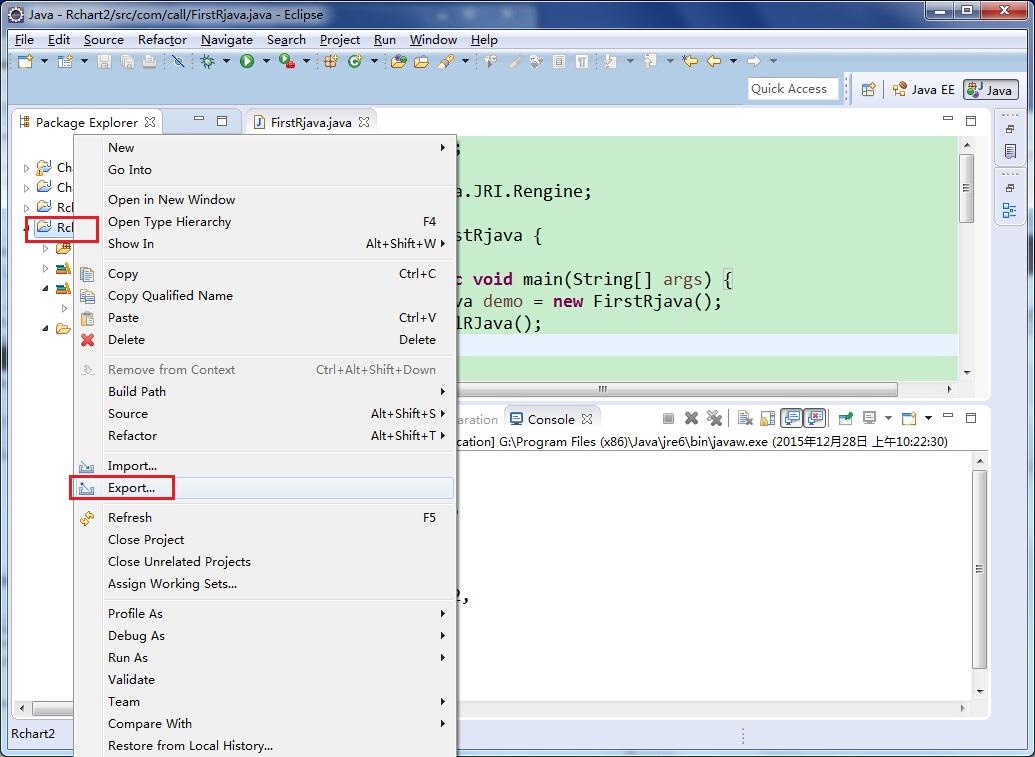Screen dimensions: 1035x757
Task: Click the Open Task folder icon
Action: point(421,61)
